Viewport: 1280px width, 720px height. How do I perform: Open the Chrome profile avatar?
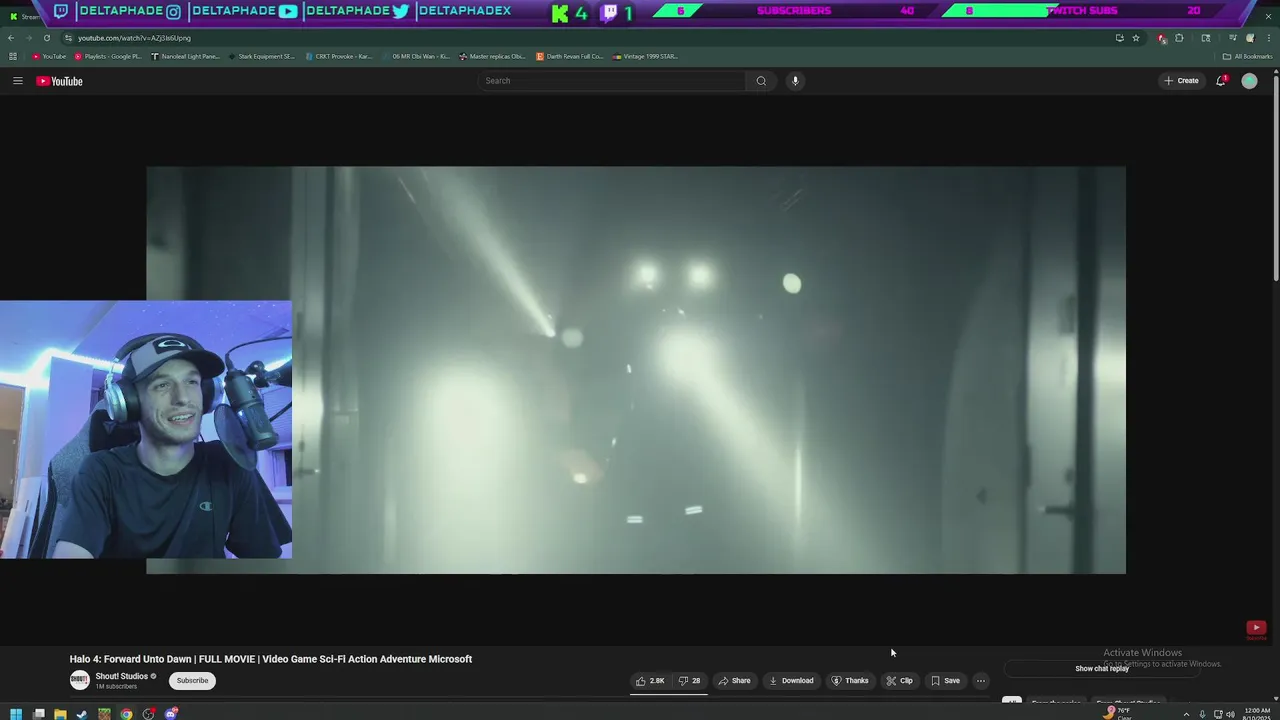(x=1250, y=38)
